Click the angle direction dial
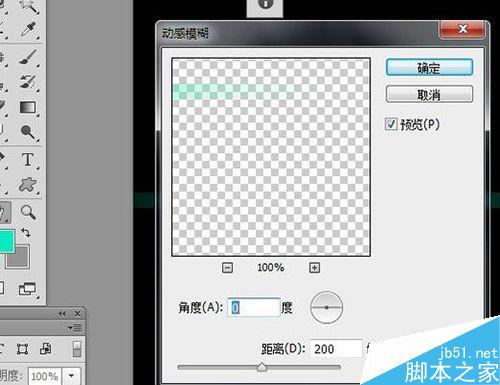 point(327,307)
